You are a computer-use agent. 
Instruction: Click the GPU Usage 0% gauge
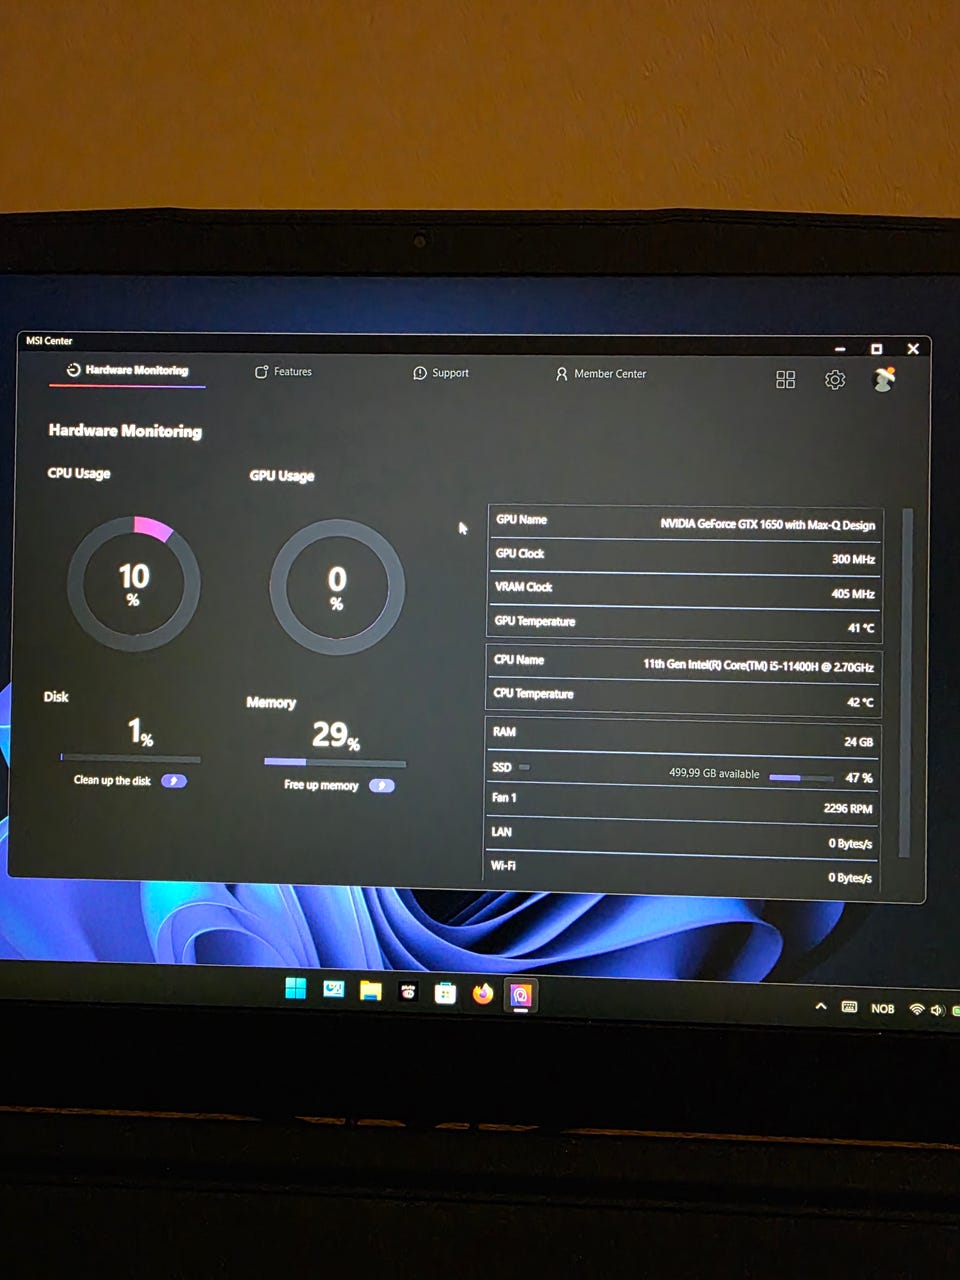[337, 587]
